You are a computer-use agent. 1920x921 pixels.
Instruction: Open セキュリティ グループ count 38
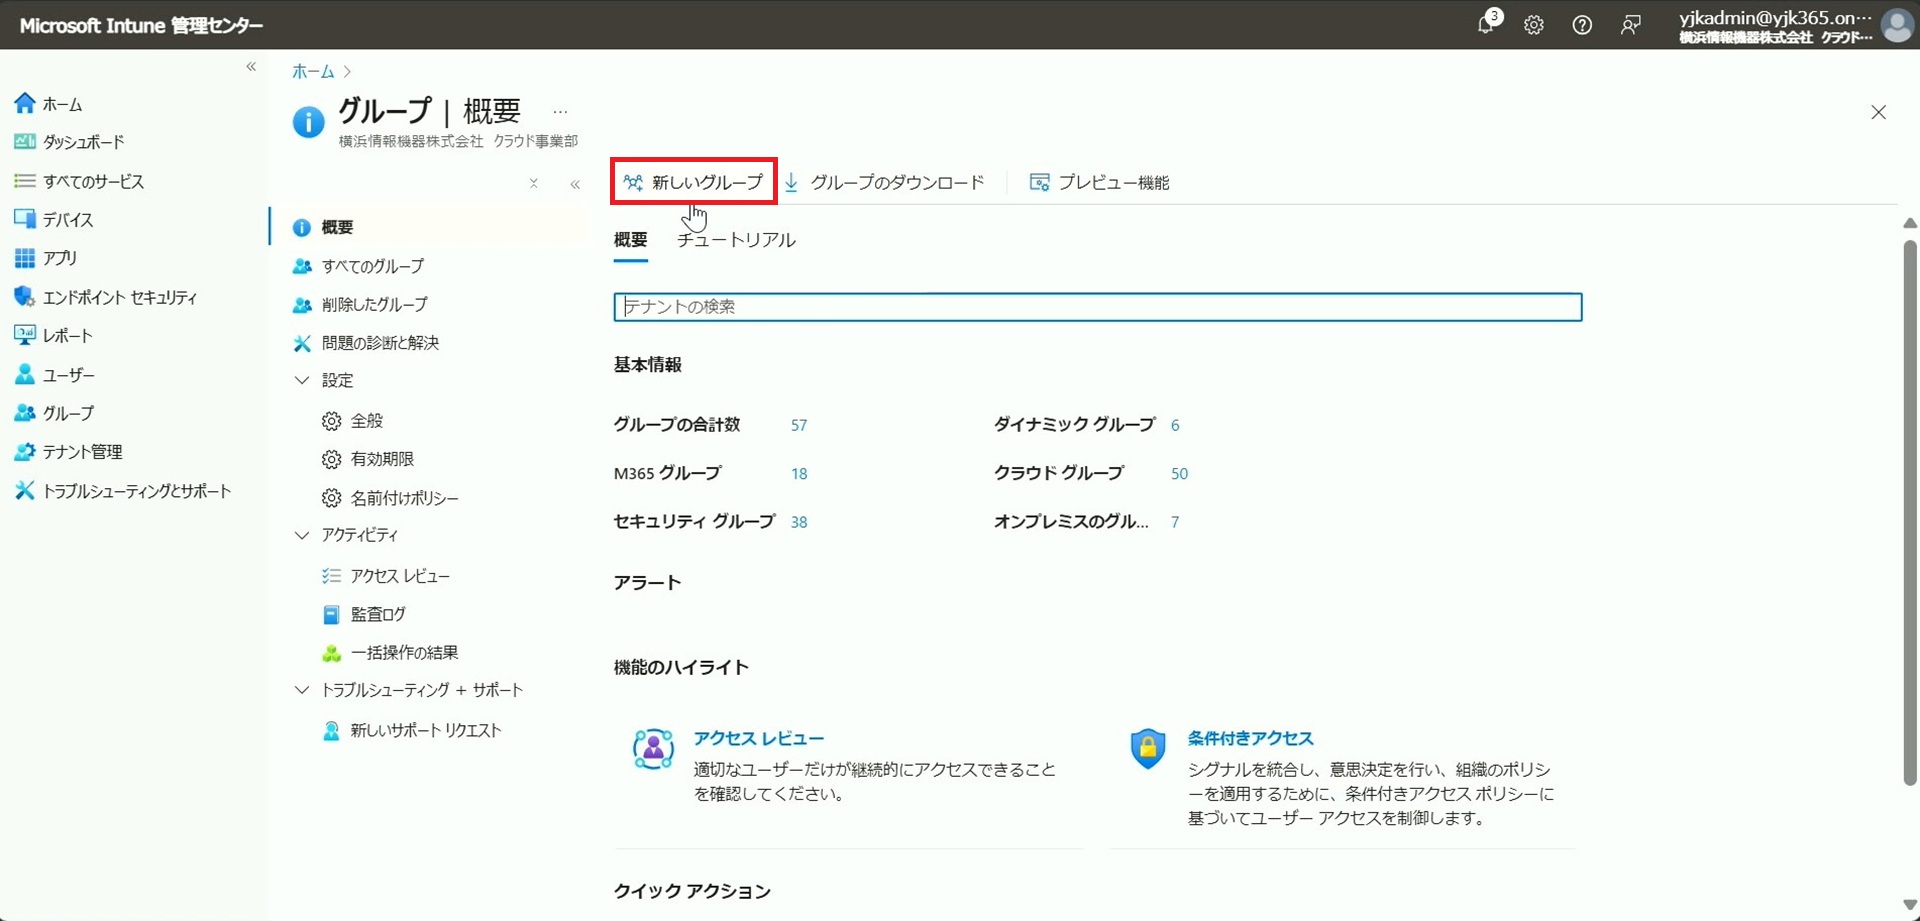coord(799,522)
